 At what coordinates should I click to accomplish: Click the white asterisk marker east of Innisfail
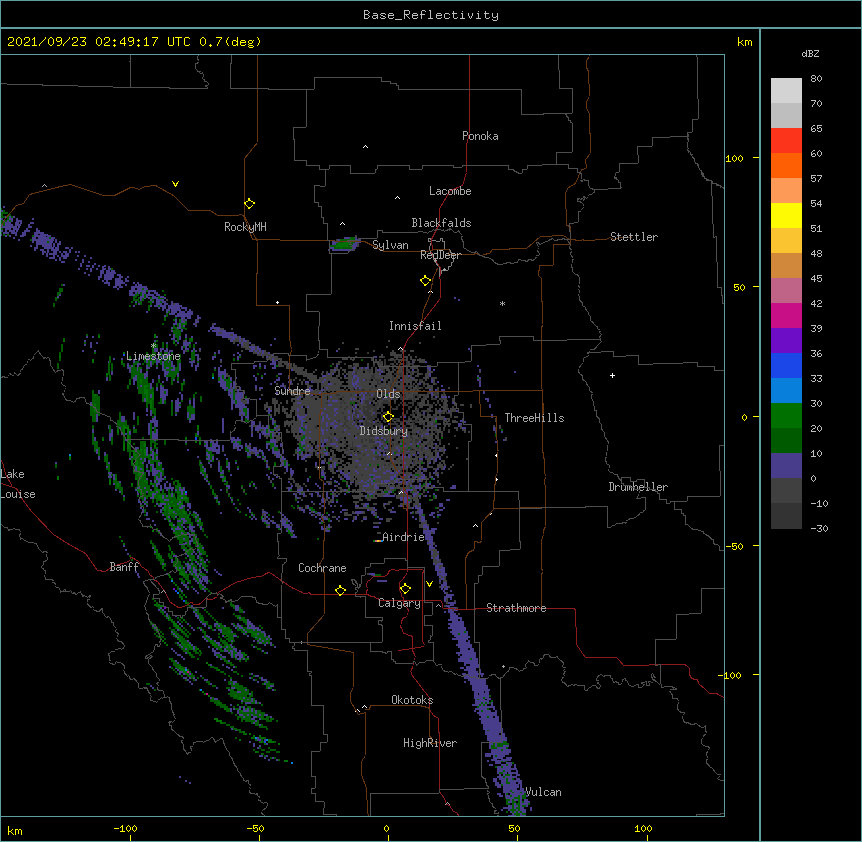[502, 303]
